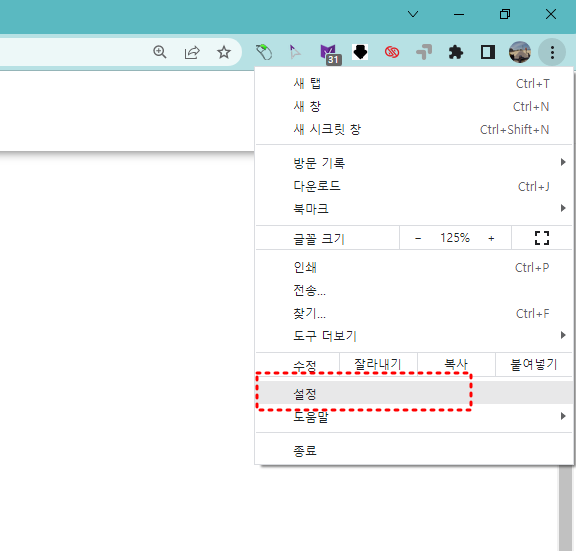Click the share page icon
Viewport: 576px width, 551px height.
[192, 52]
